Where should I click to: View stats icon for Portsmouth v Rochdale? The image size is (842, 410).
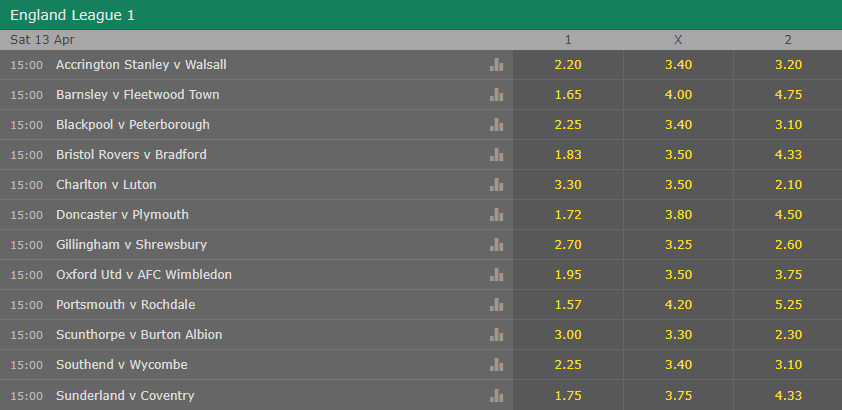(497, 305)
